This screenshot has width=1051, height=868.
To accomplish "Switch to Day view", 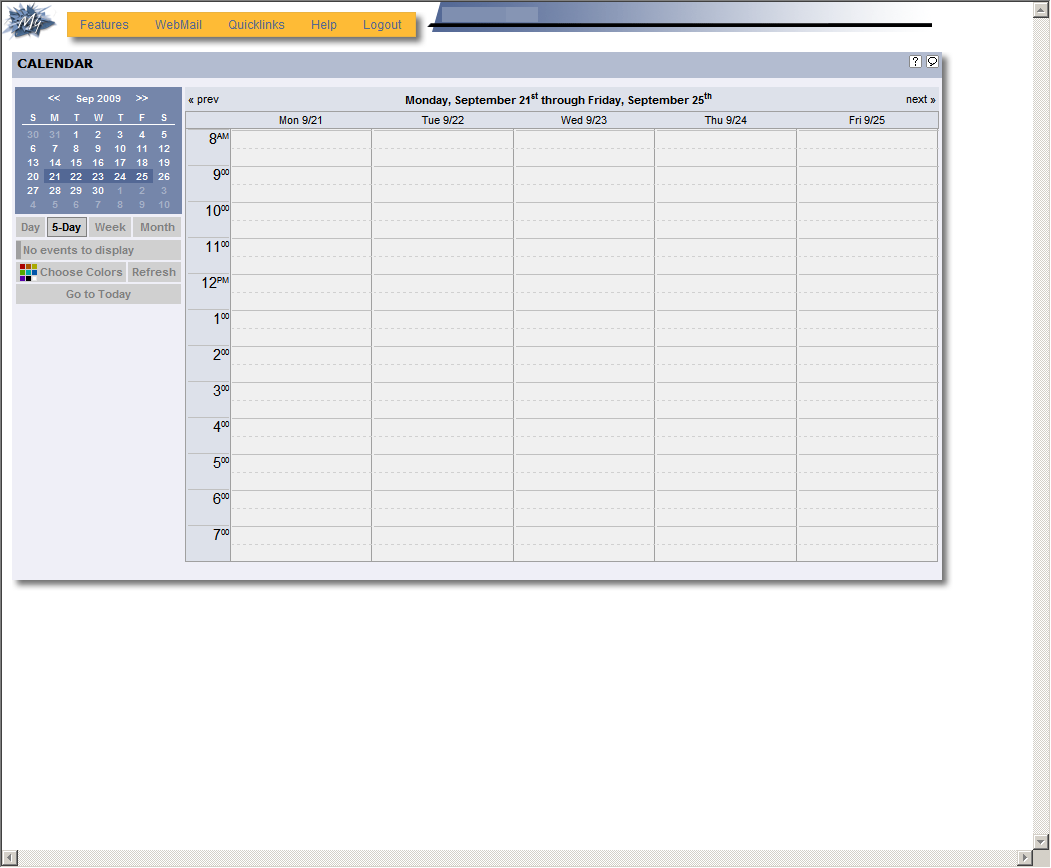I will 30,227.
